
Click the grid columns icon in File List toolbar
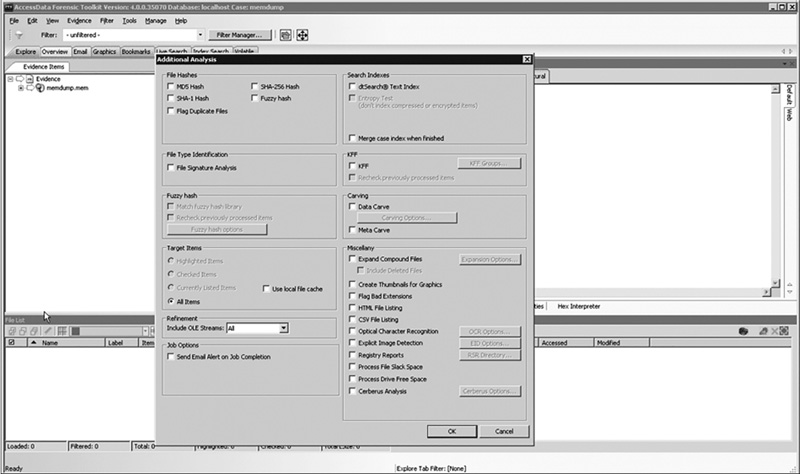tap(62, 331)
